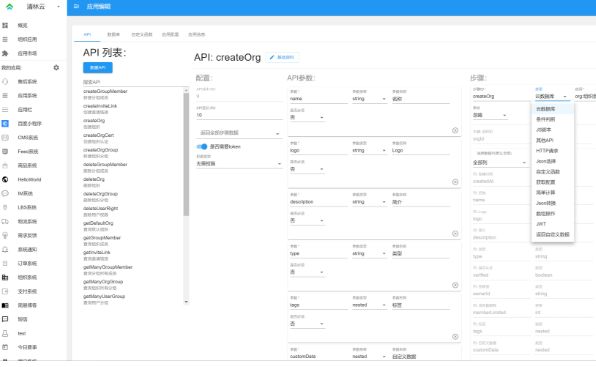Viewport: 596px width, 367px height.
Task: Switch to the 数据库 tab
Action: coord(113,35)
